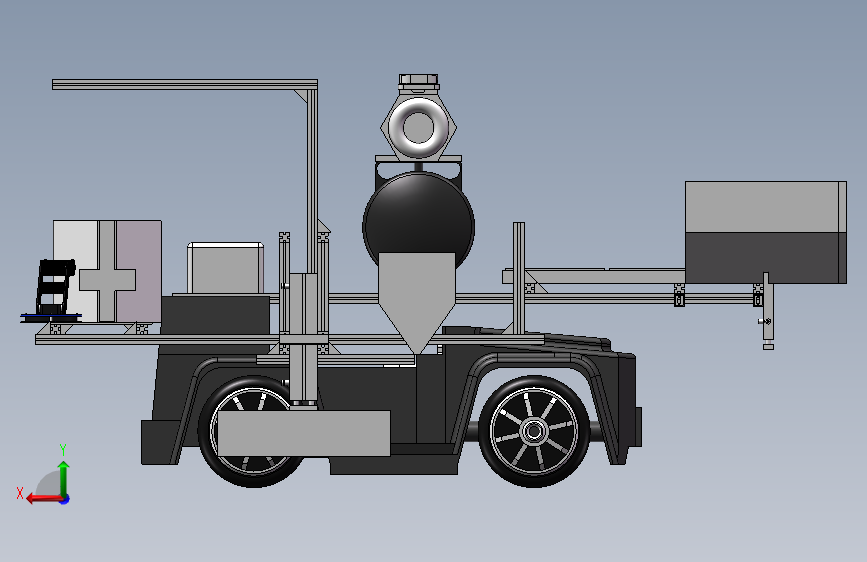Click the red X axis arrow of the triad
867x562 pixels.
[x=44, y=499]
